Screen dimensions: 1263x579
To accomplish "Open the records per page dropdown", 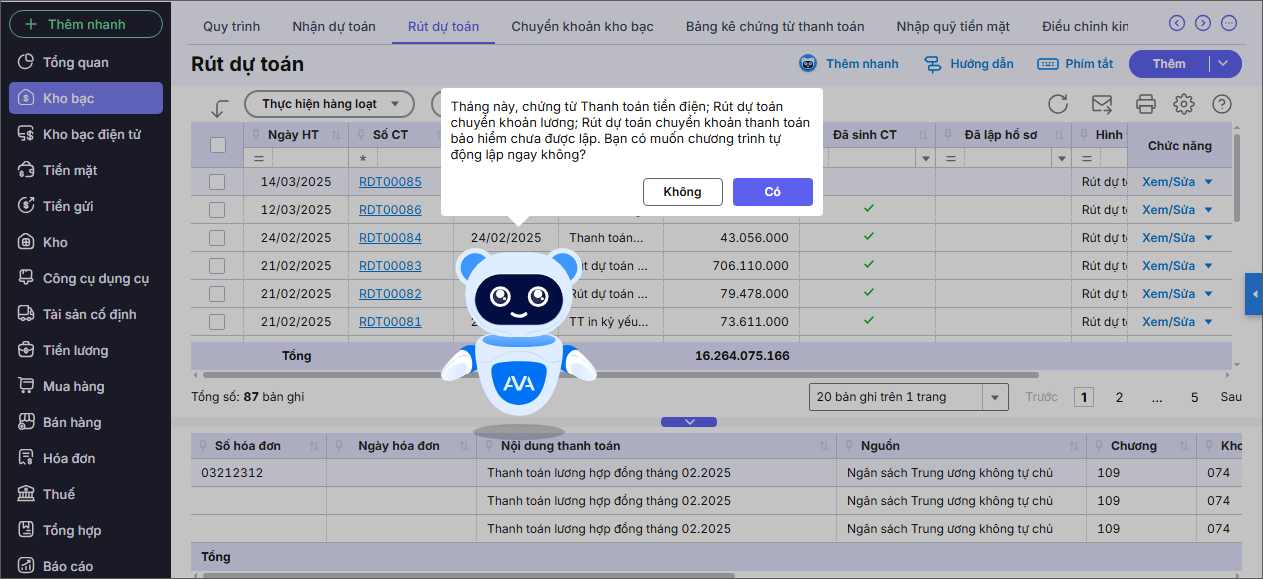I will tap(995, 397).
